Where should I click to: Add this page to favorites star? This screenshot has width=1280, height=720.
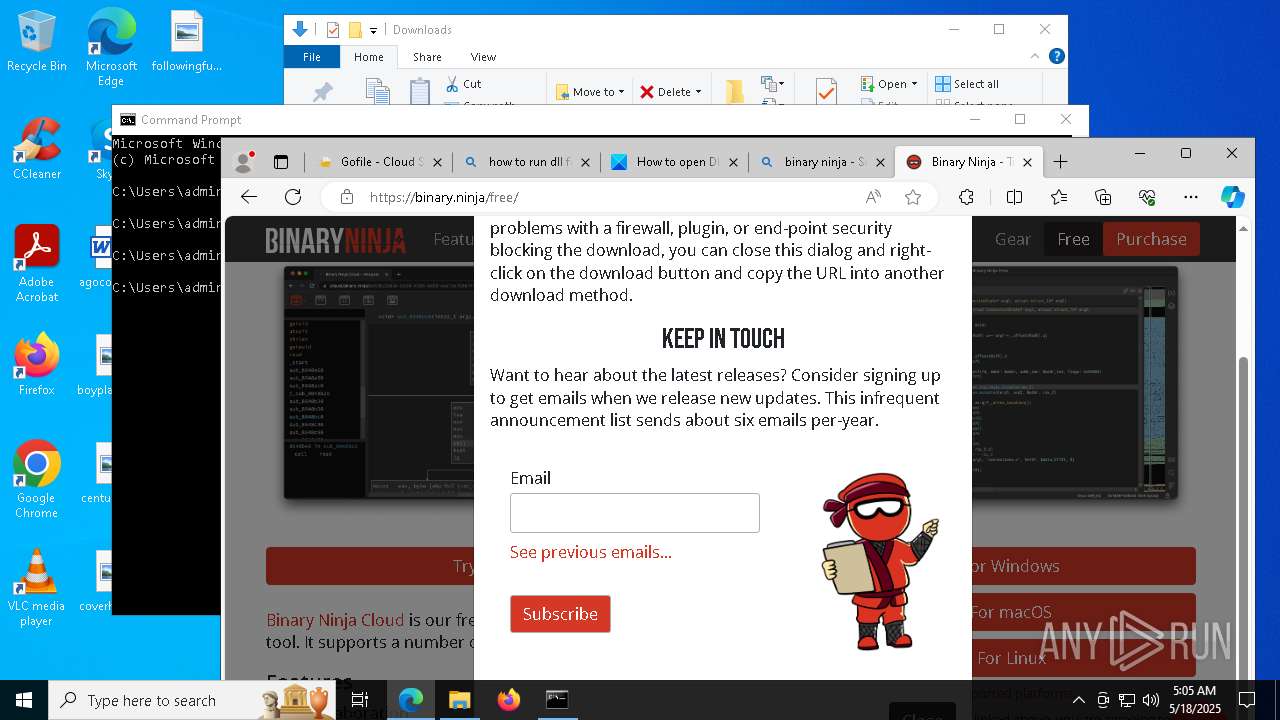[912, 197]
